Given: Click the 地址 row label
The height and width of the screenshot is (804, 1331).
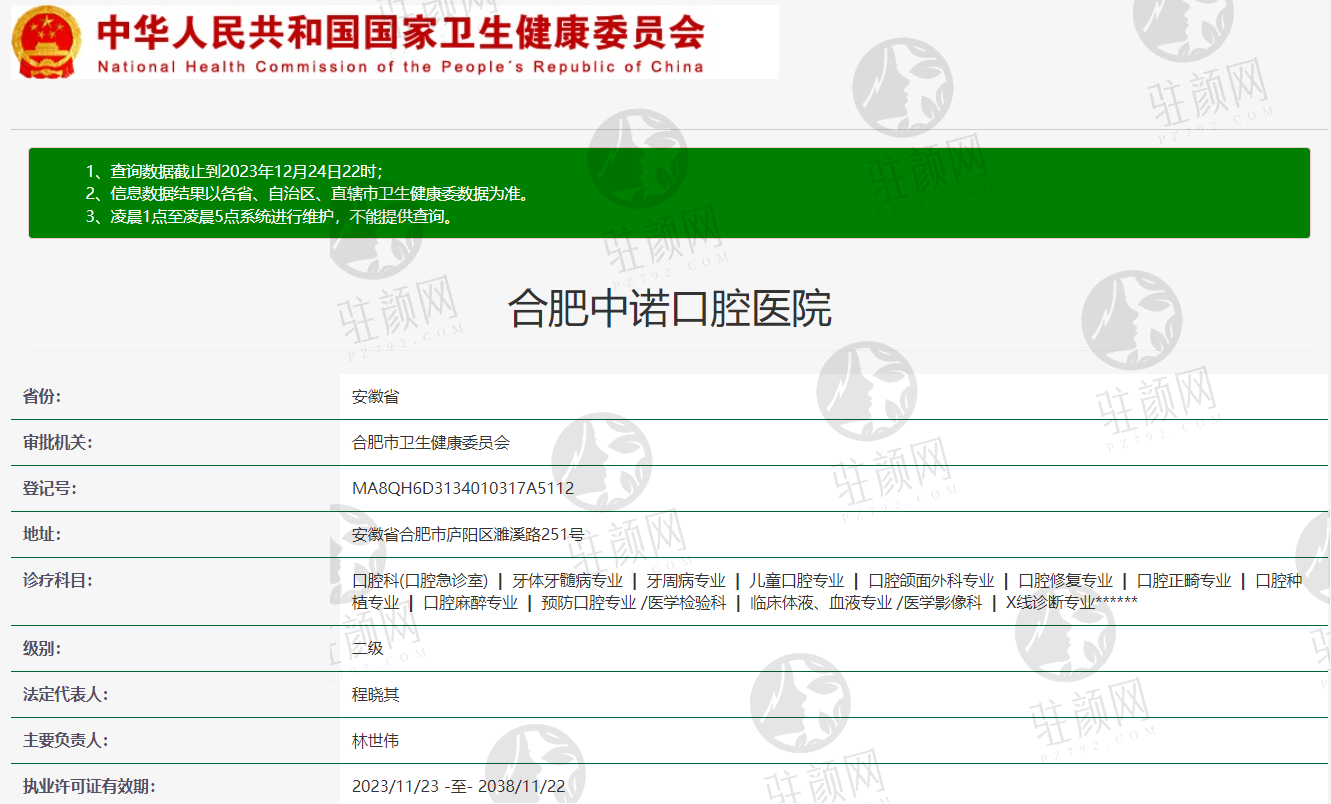Looking at the screenshot, I should [x=42, y=535].
